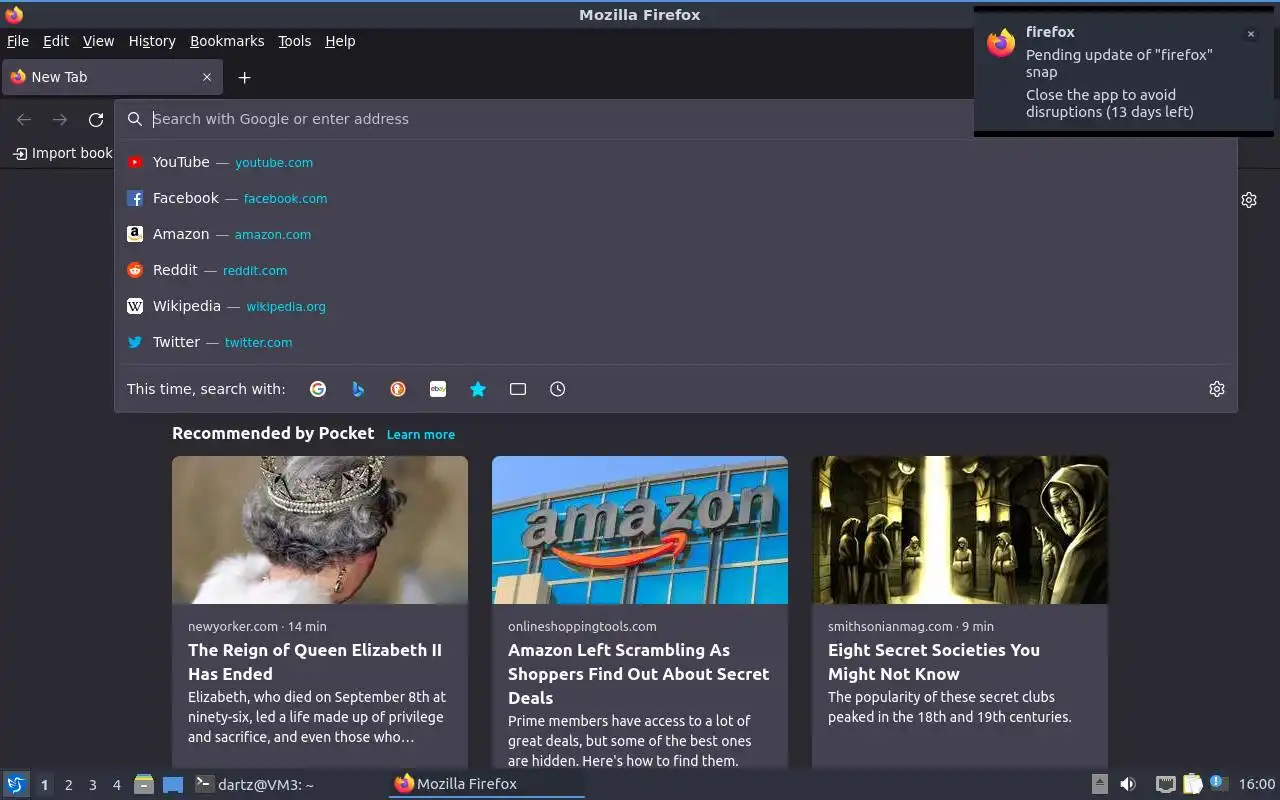Click the 16:00 taskbar clock
The image size is (1280, 800).
pyautogui.click(x=1257, y=784)
